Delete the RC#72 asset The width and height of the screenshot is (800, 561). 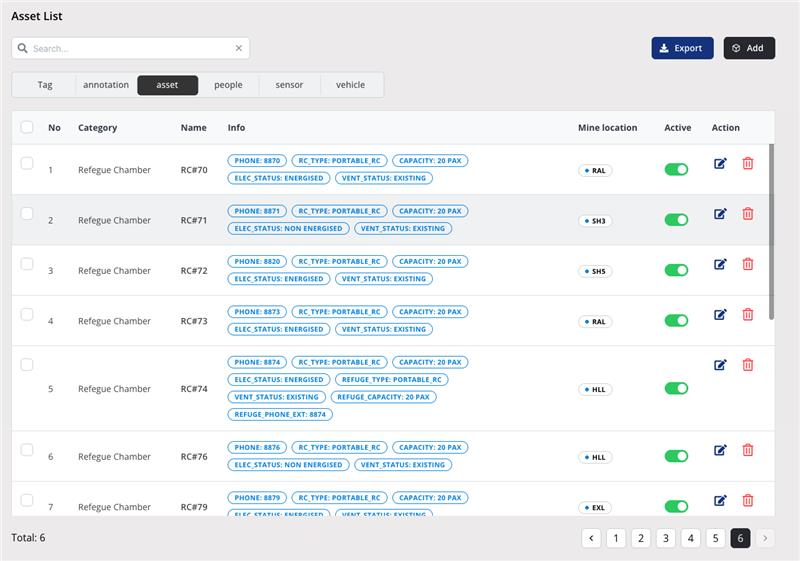pyautogui.click(x=748, y=264)
